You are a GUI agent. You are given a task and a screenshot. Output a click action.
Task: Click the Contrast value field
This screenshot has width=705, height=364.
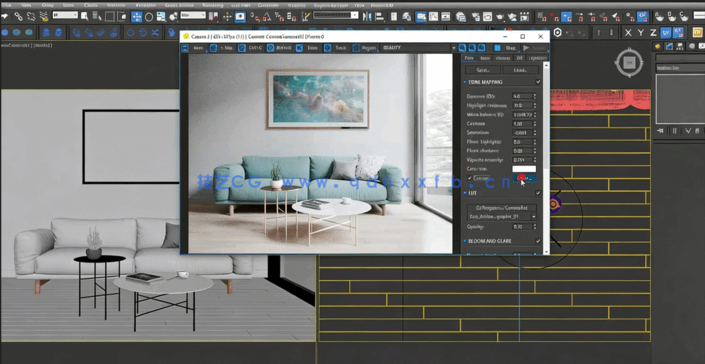(522, 124)
